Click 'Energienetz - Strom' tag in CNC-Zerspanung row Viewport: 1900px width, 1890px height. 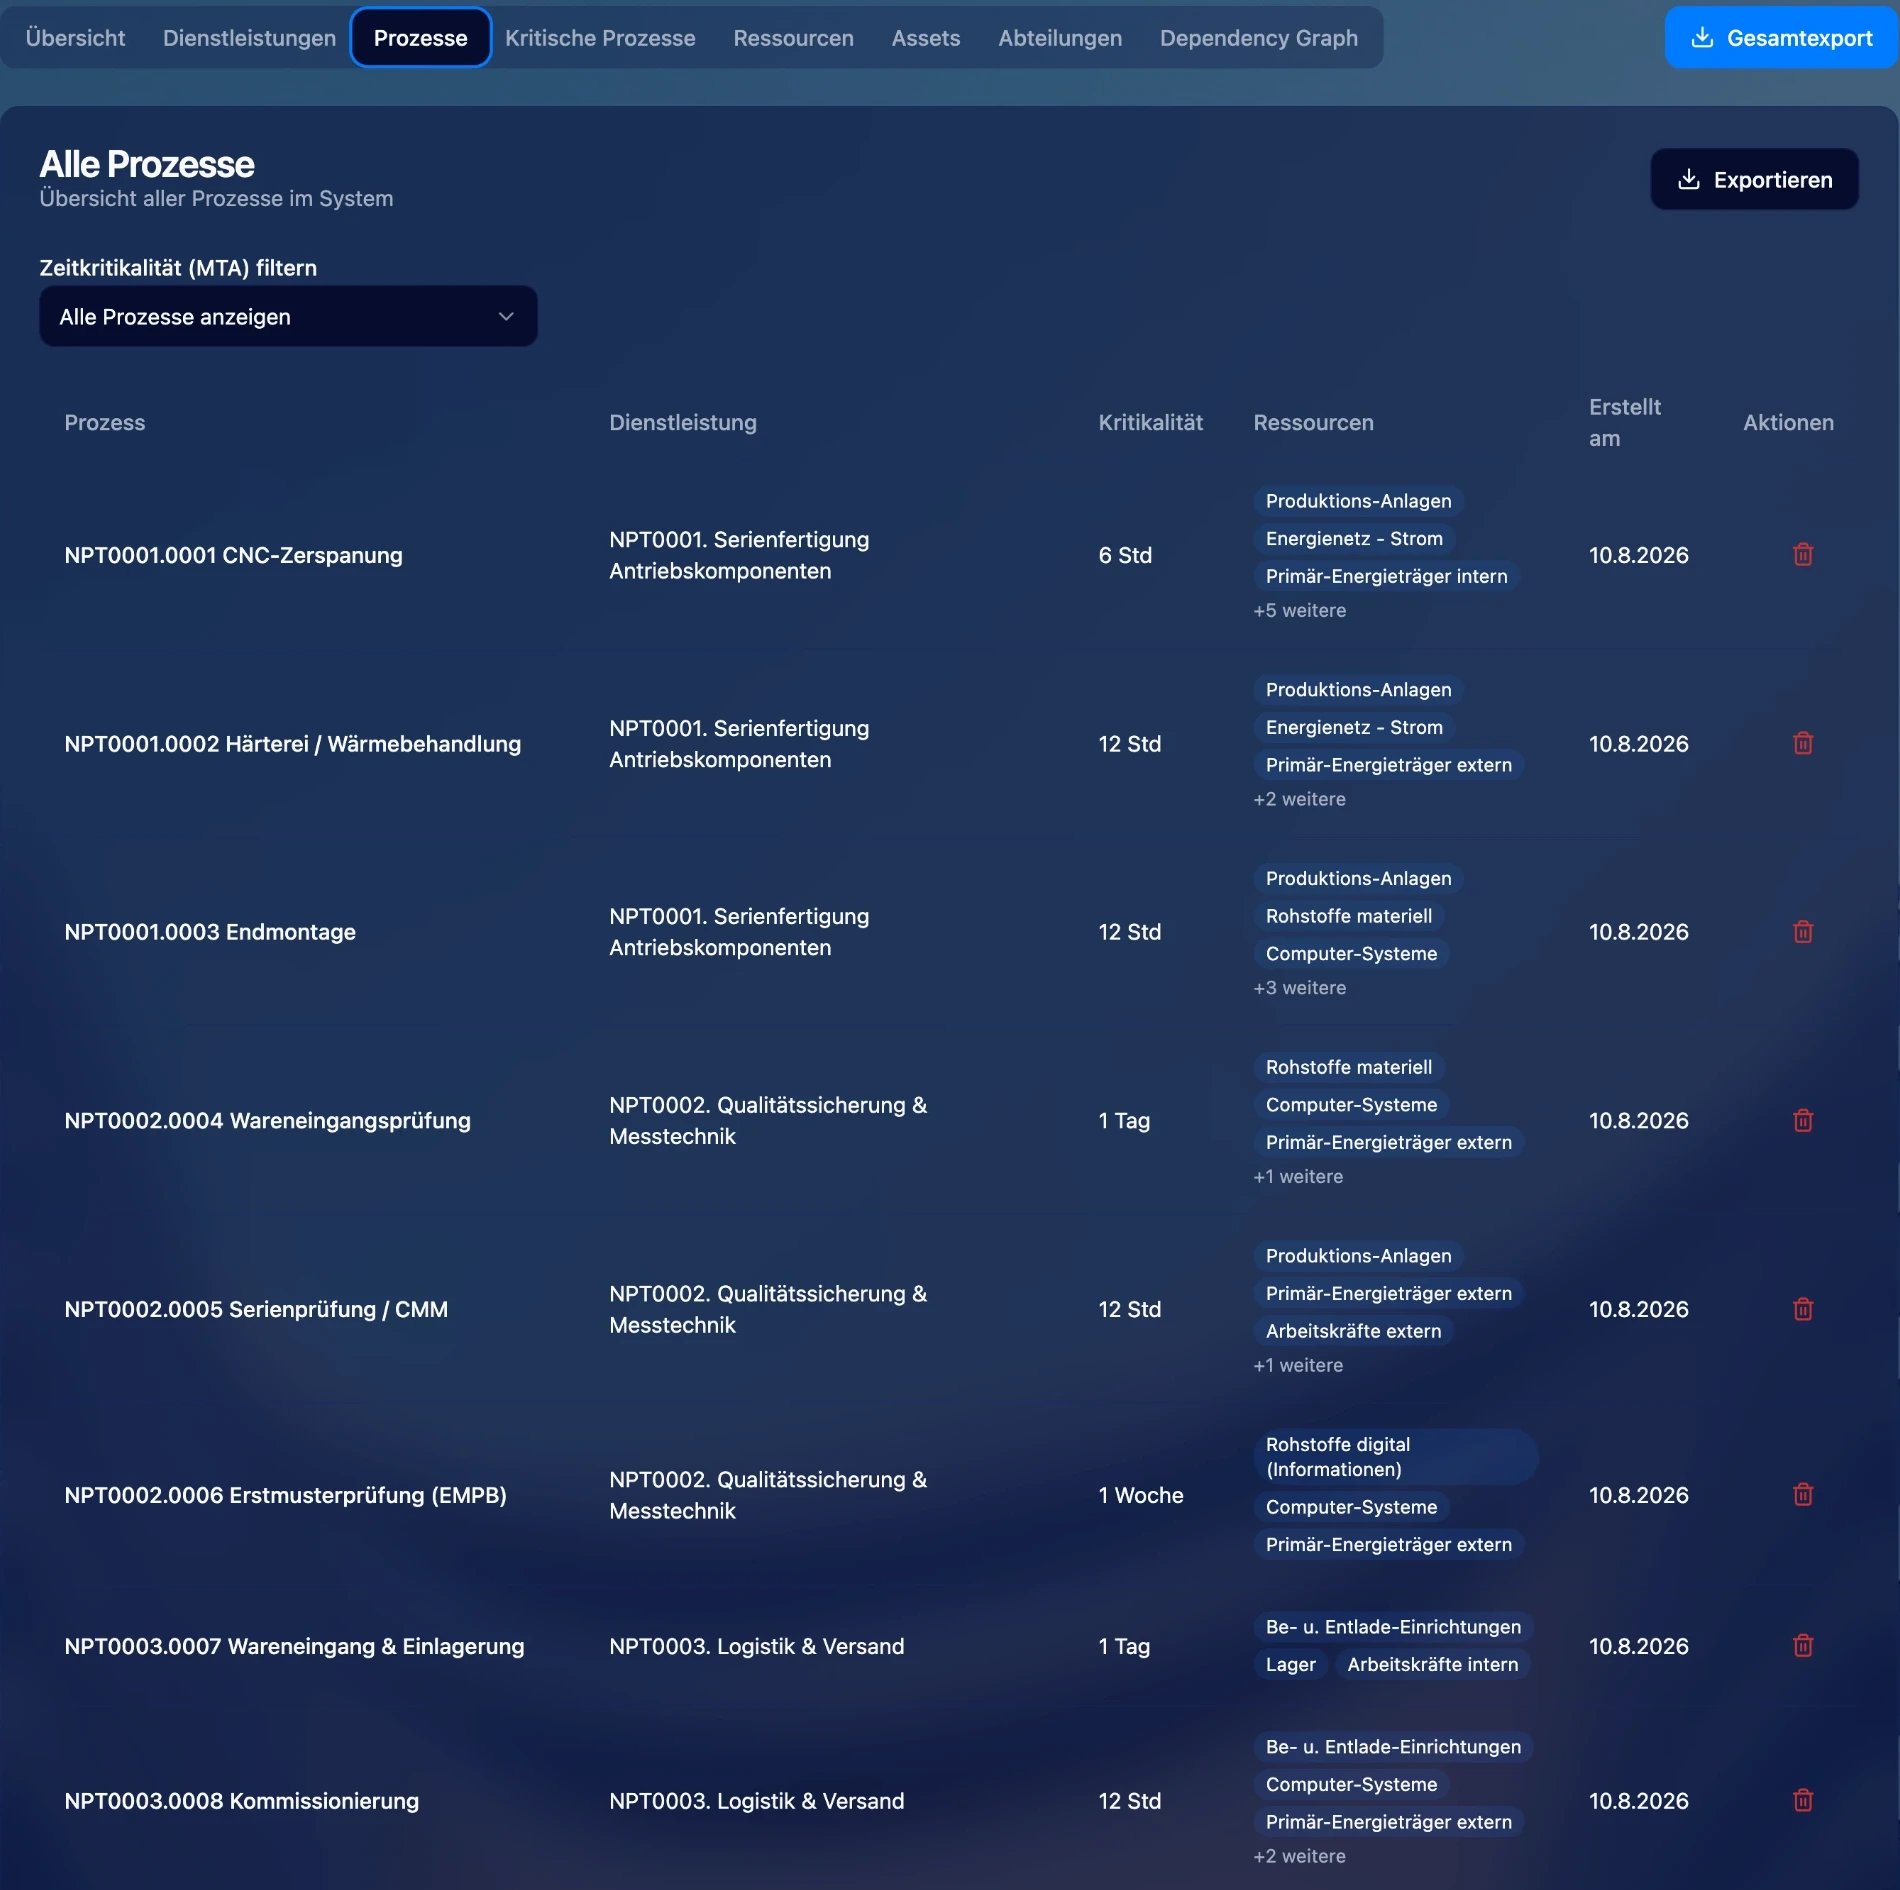[1354, 539]
